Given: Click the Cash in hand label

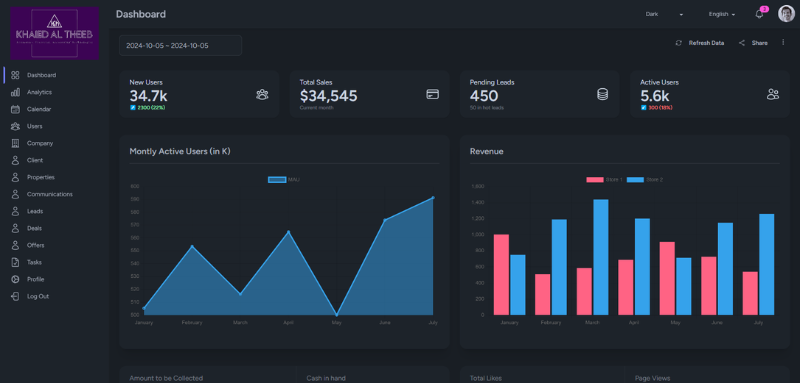Looking at the screenshot, I should pos(326,378).
